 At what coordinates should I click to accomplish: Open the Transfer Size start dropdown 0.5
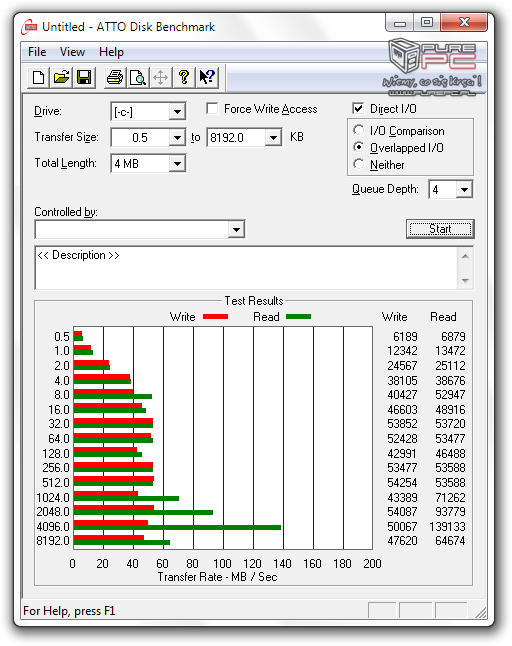177,137
